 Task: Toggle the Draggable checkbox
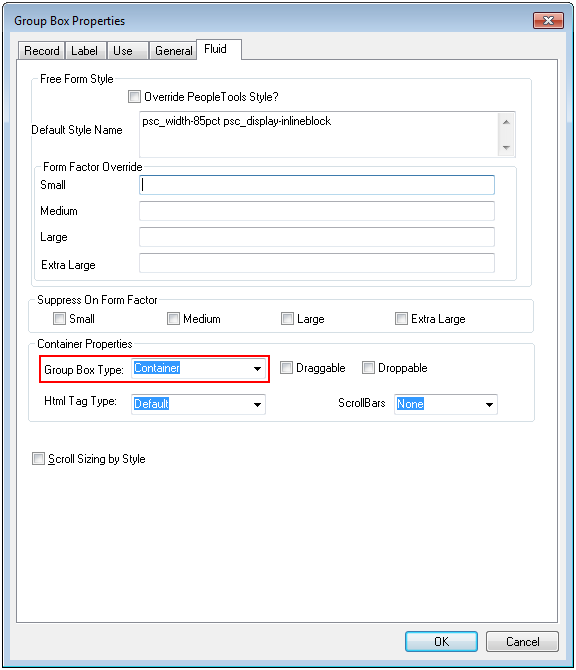point(286,368)
